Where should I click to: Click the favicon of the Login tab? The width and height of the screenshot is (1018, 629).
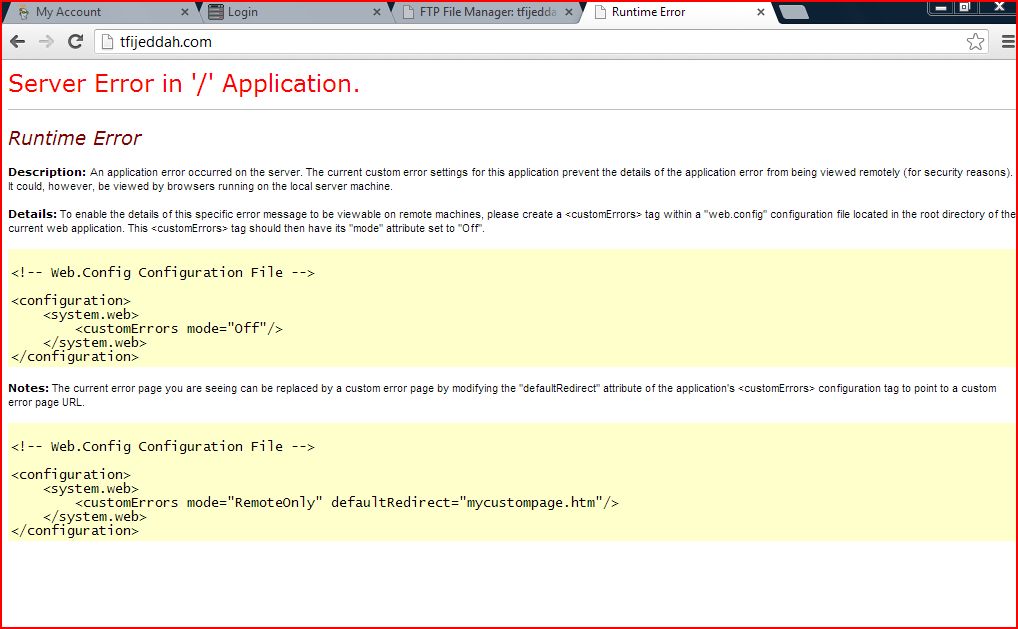tap(216, 12)
